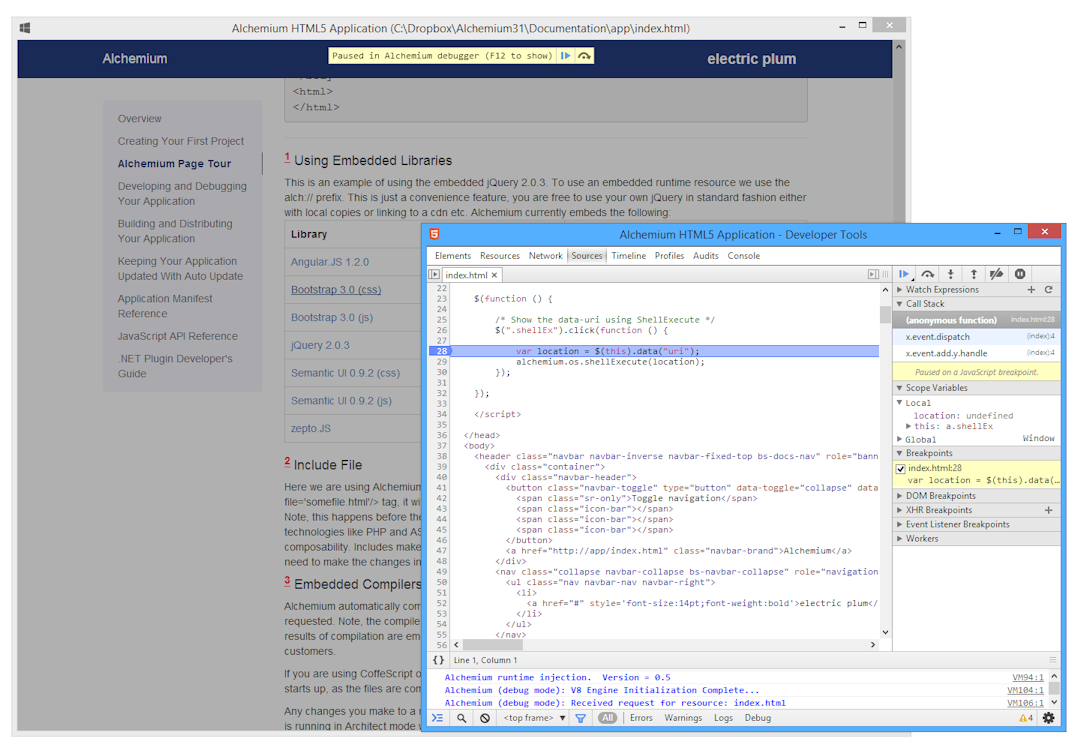
Task: Filter console by Debug
Action: click(x=758, y=718)
